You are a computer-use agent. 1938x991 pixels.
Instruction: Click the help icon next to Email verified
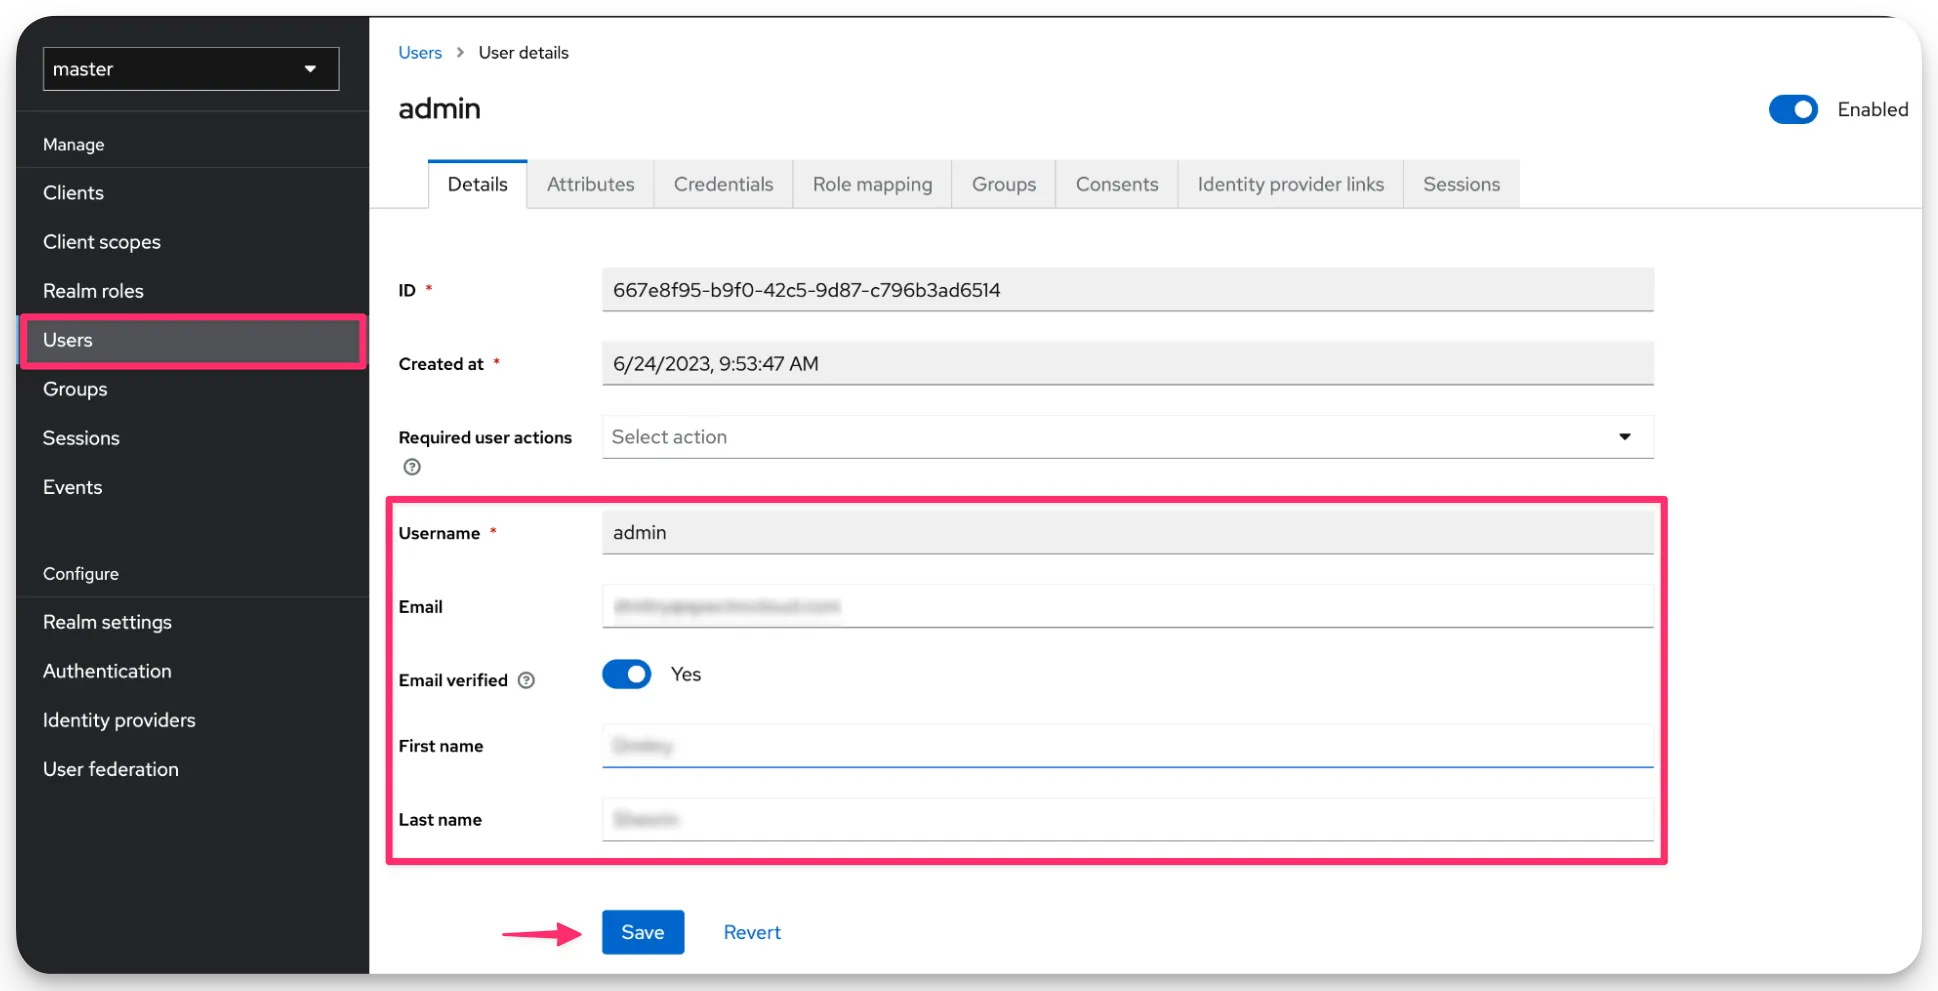pos(527,680)
